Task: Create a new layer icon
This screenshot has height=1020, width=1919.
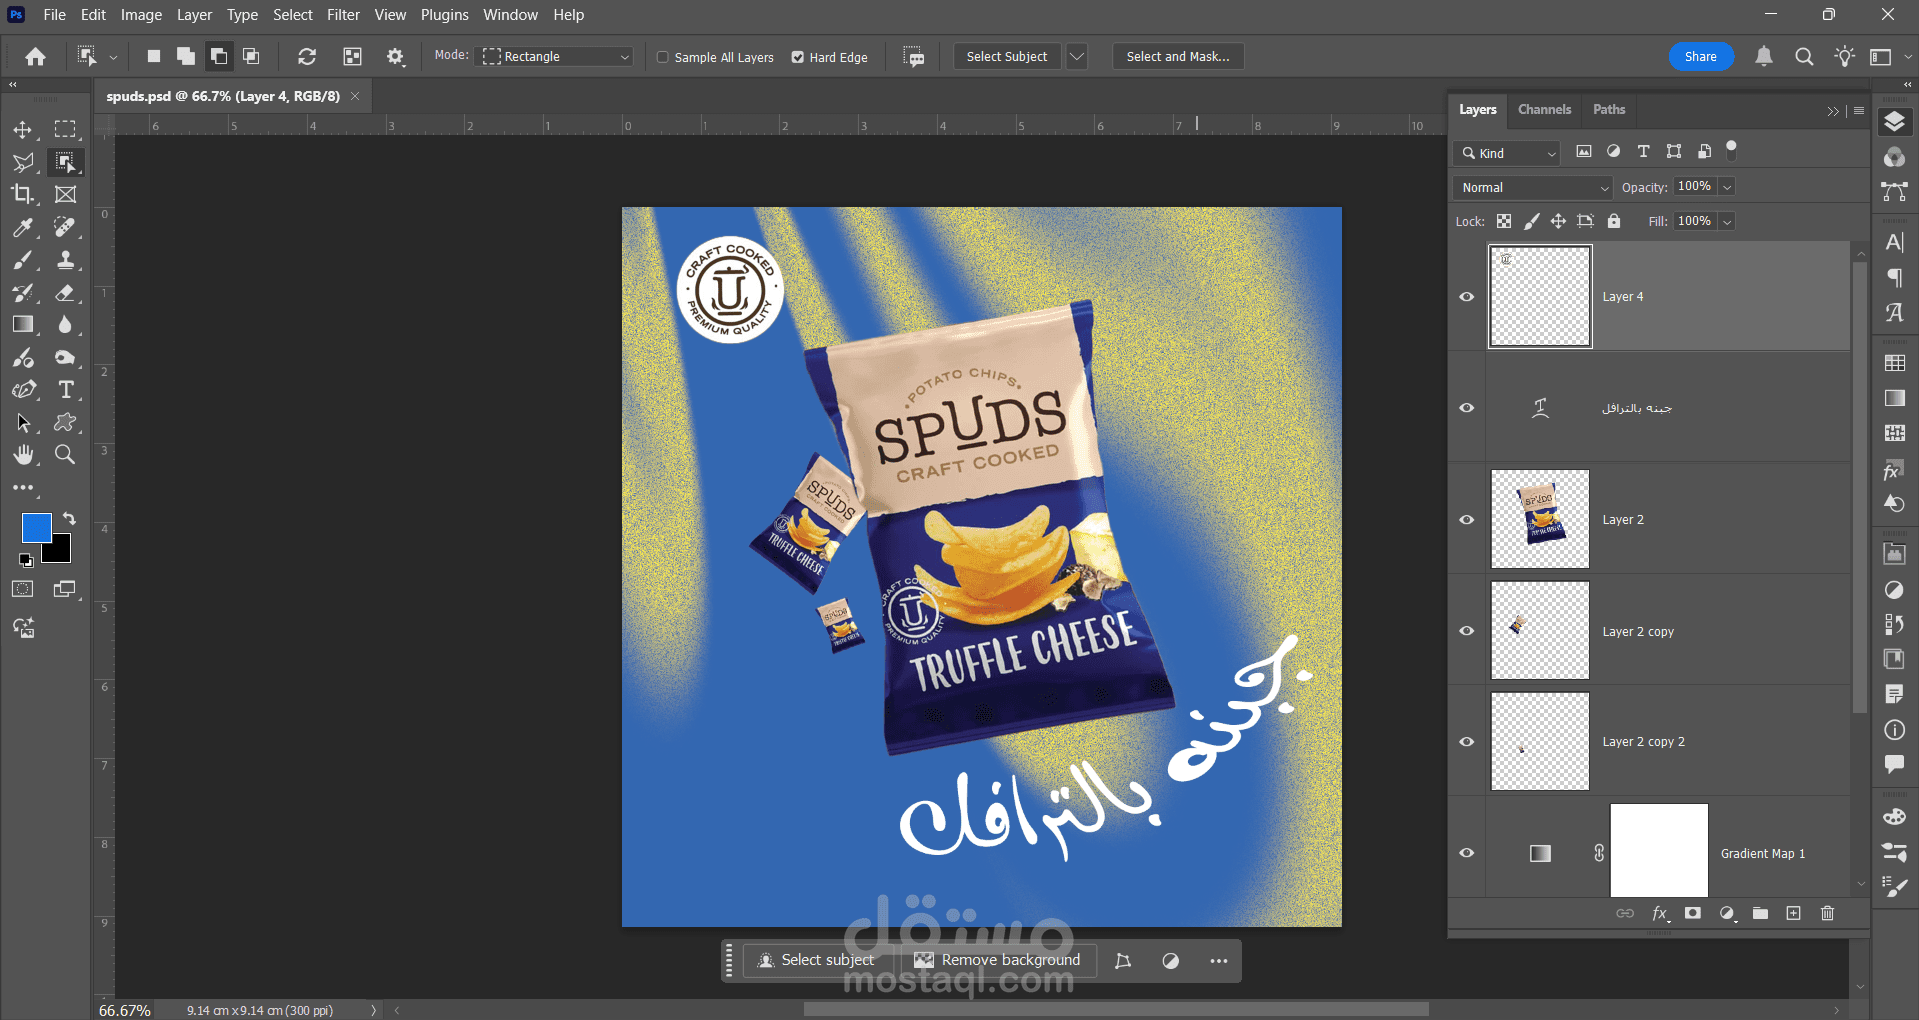Action: 1793,913
